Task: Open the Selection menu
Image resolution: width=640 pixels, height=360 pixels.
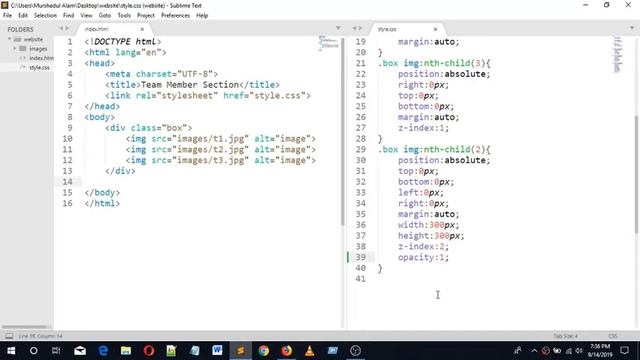Action: click(x=45, y=15)
